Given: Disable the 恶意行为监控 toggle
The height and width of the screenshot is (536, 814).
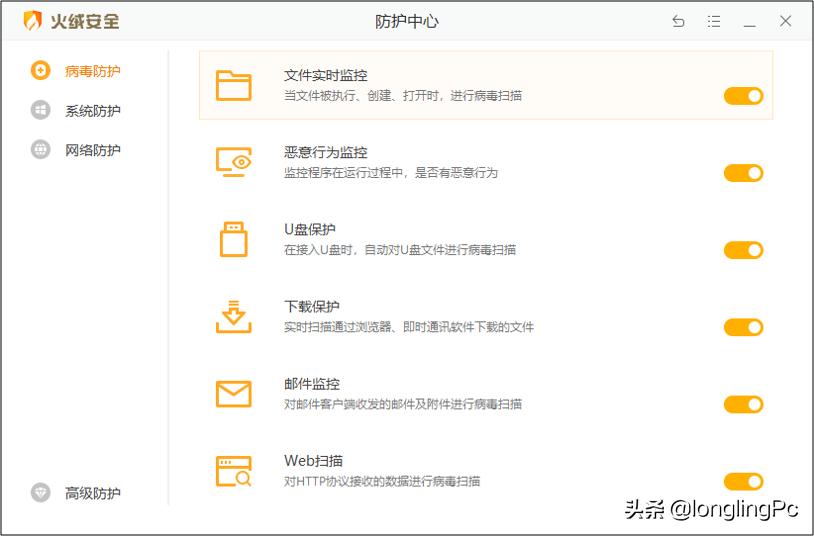Looking at the screenshot, I should pos(743,173).
